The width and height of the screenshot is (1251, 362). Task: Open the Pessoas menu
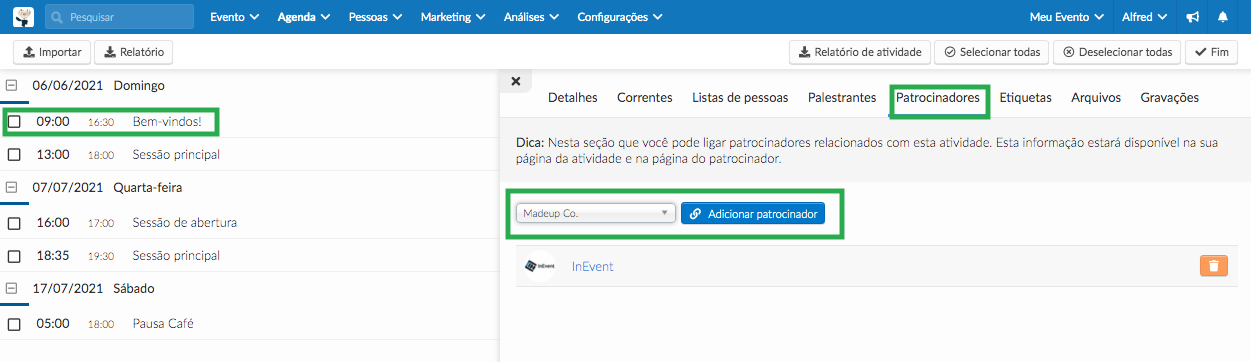click(376, 17)
